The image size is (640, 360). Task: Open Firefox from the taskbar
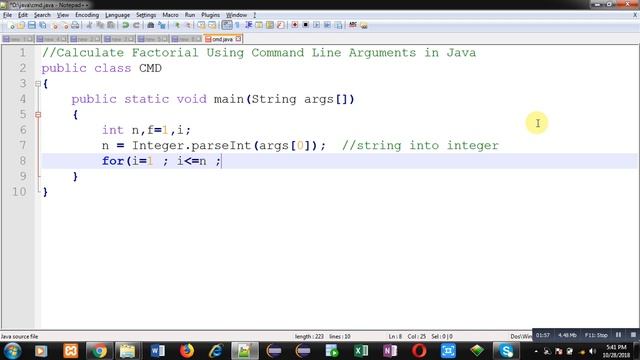[x=187, y=351]
